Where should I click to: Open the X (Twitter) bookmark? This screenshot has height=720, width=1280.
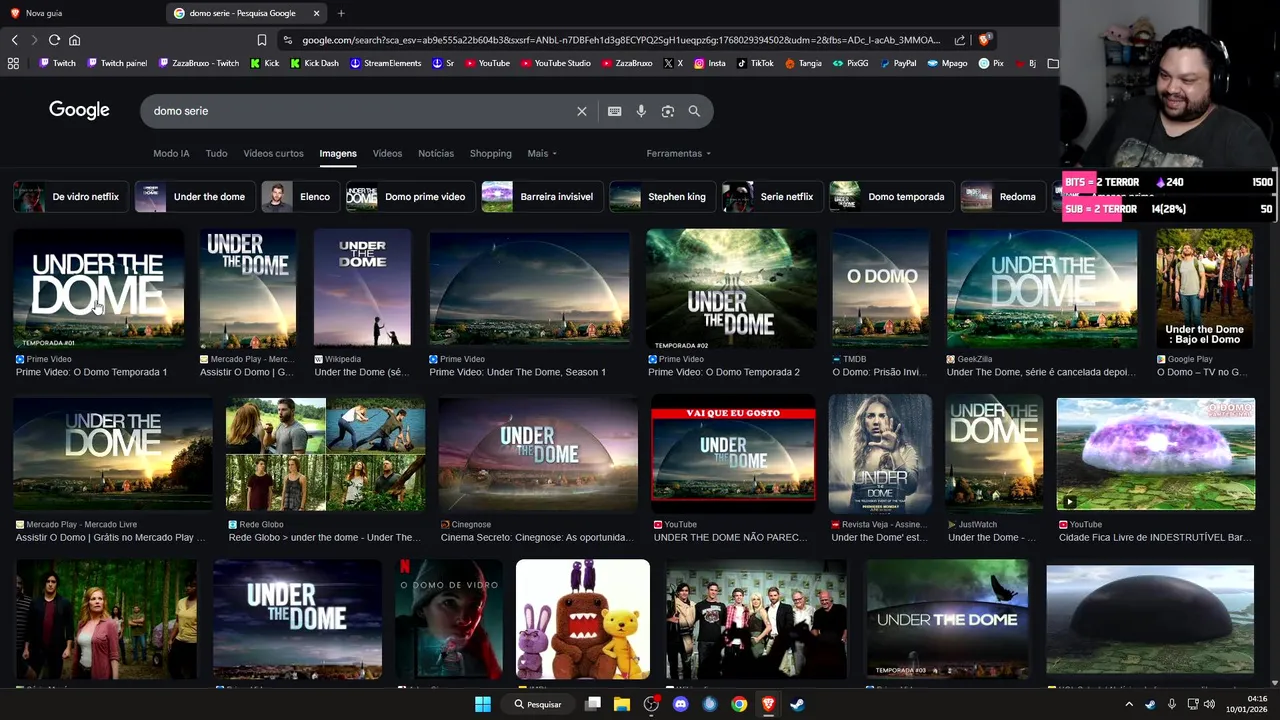[x=674, y=63]
